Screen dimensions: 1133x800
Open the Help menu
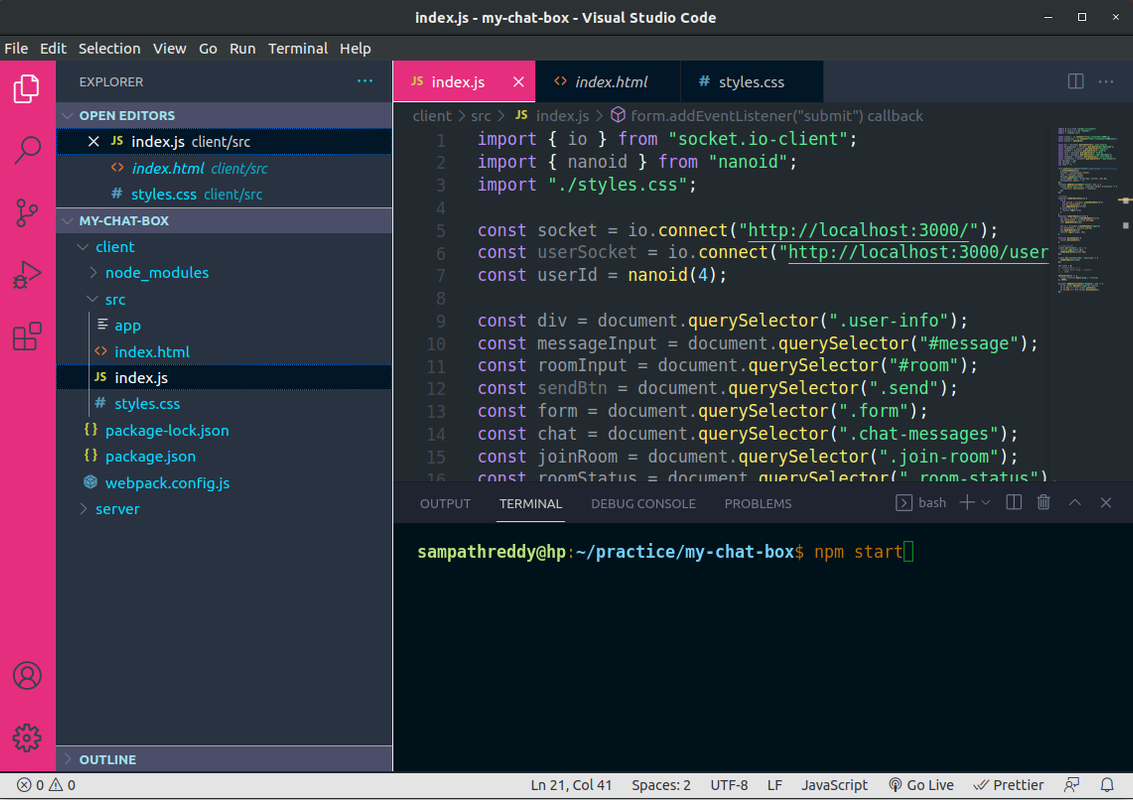(355, 48)
